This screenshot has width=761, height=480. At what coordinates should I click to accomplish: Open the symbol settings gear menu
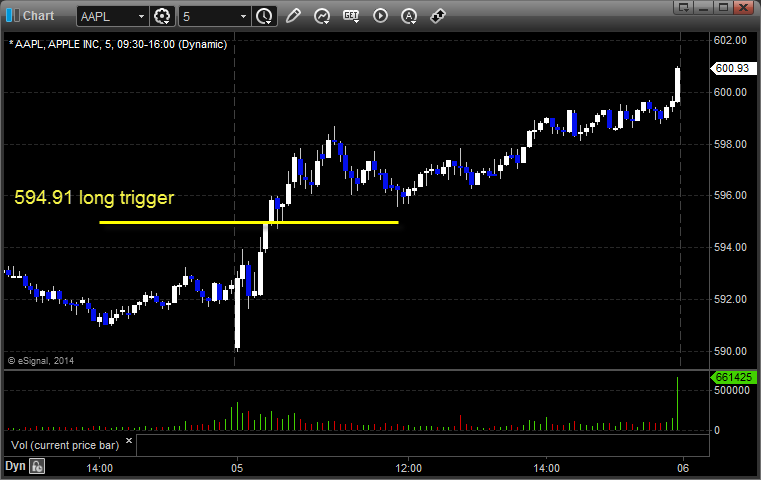pos(162,17)
